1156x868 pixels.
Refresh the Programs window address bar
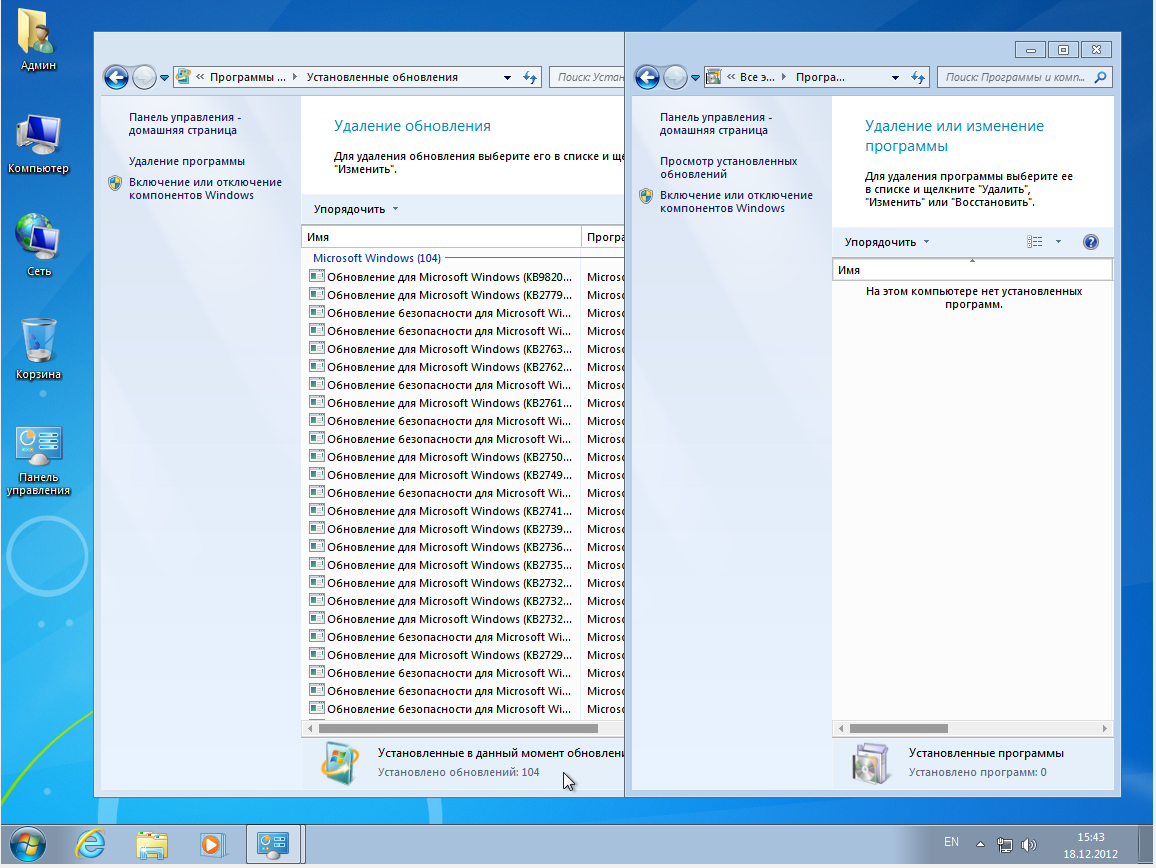pyautogui.click(x=918, y=77)
